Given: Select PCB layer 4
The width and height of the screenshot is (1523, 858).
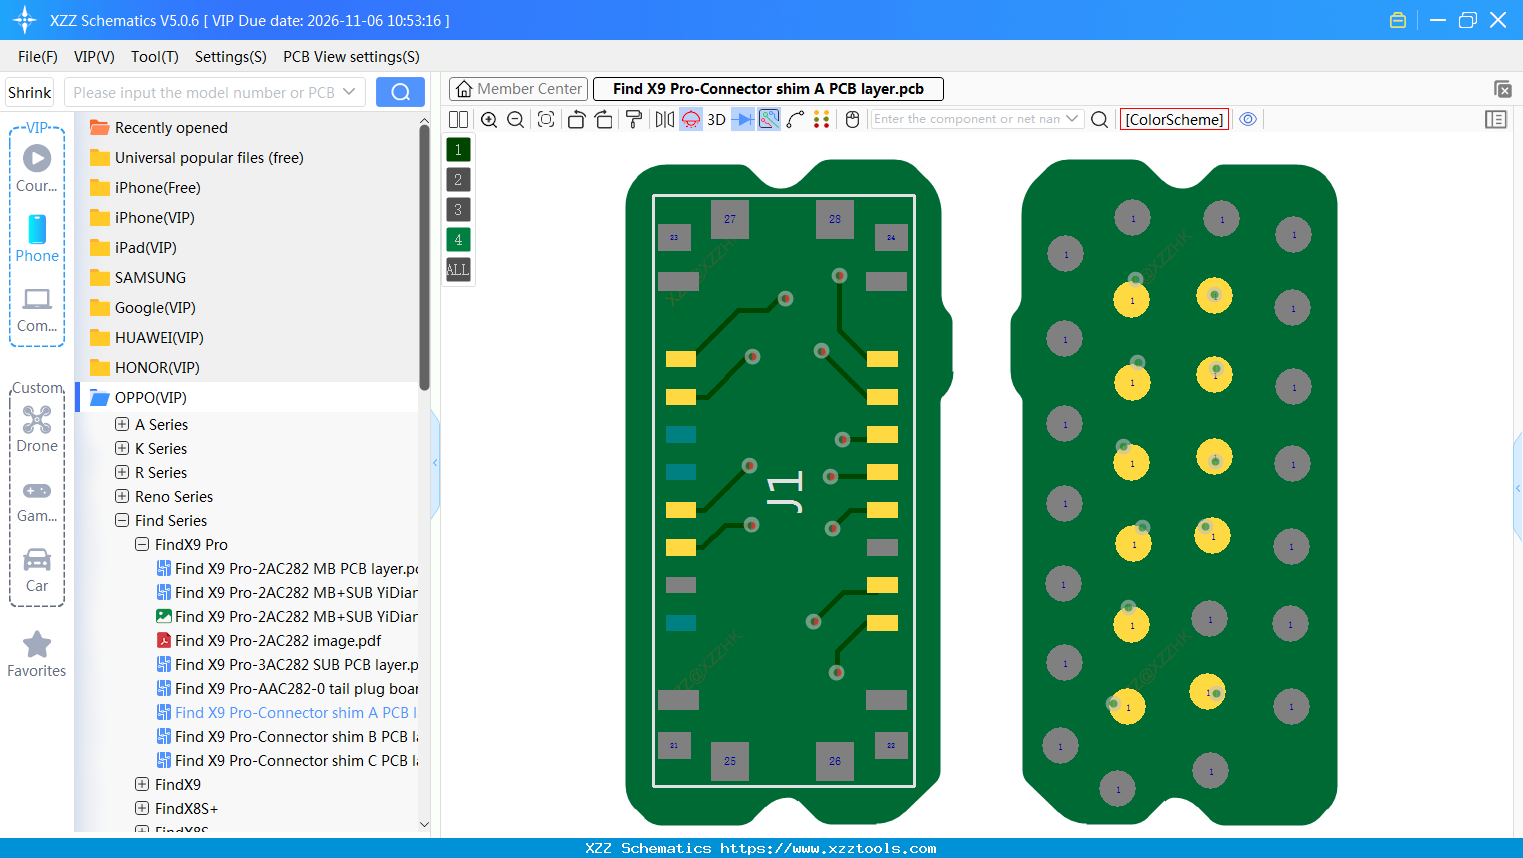Looking at the screenshot, I should click(x=458, y=240).
